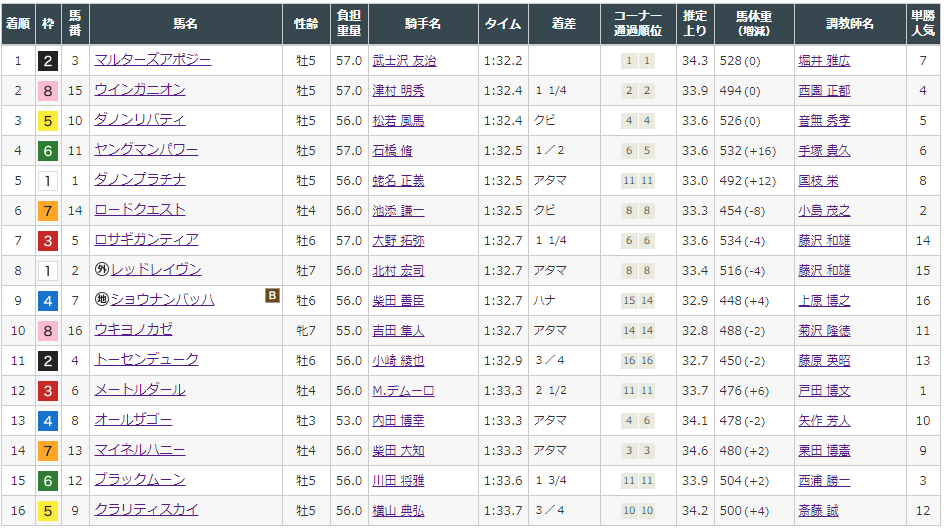Image resolution: width=944 pixels, height=529 pixels.
Task: Click the 馬名 column header
Action: pyautogui.click(x=185, y=23)
